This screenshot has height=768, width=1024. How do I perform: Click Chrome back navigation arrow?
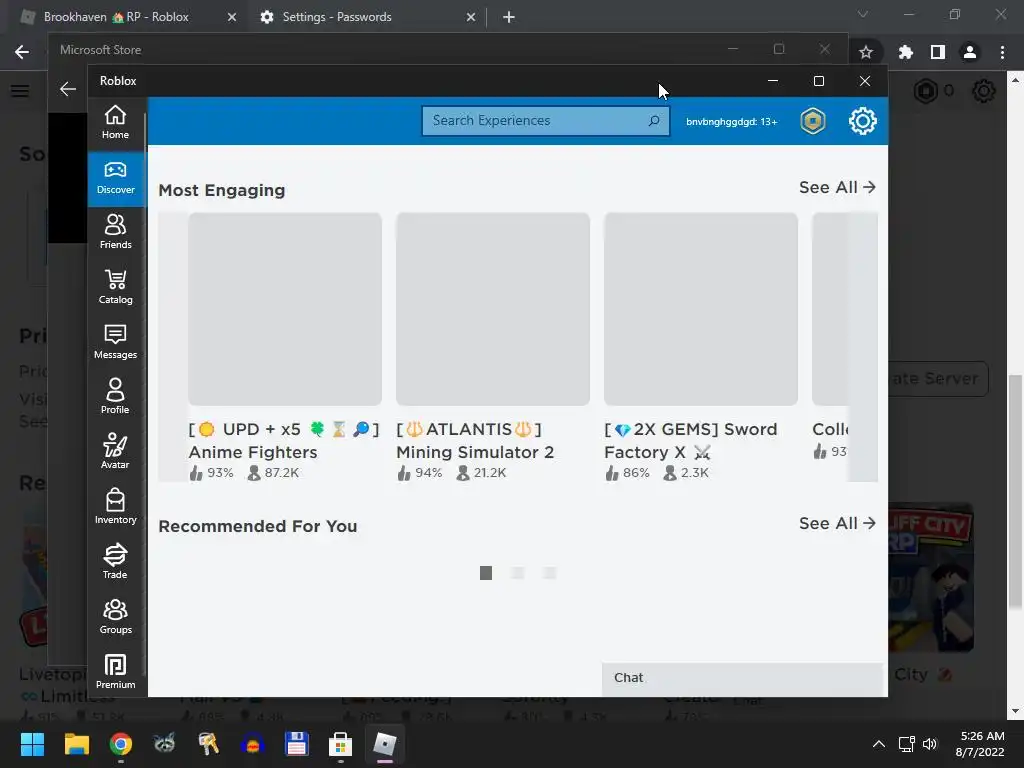22,52
